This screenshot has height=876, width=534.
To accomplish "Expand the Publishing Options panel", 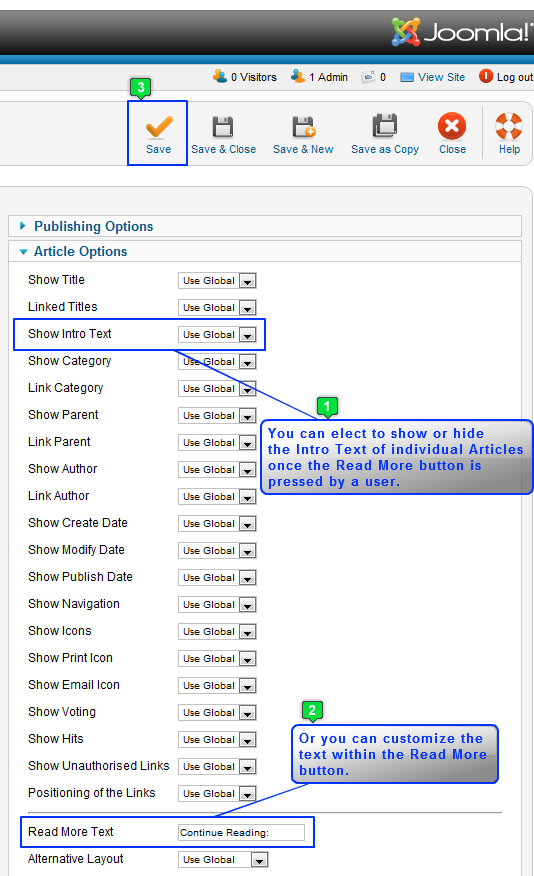I will pos(93,226).
